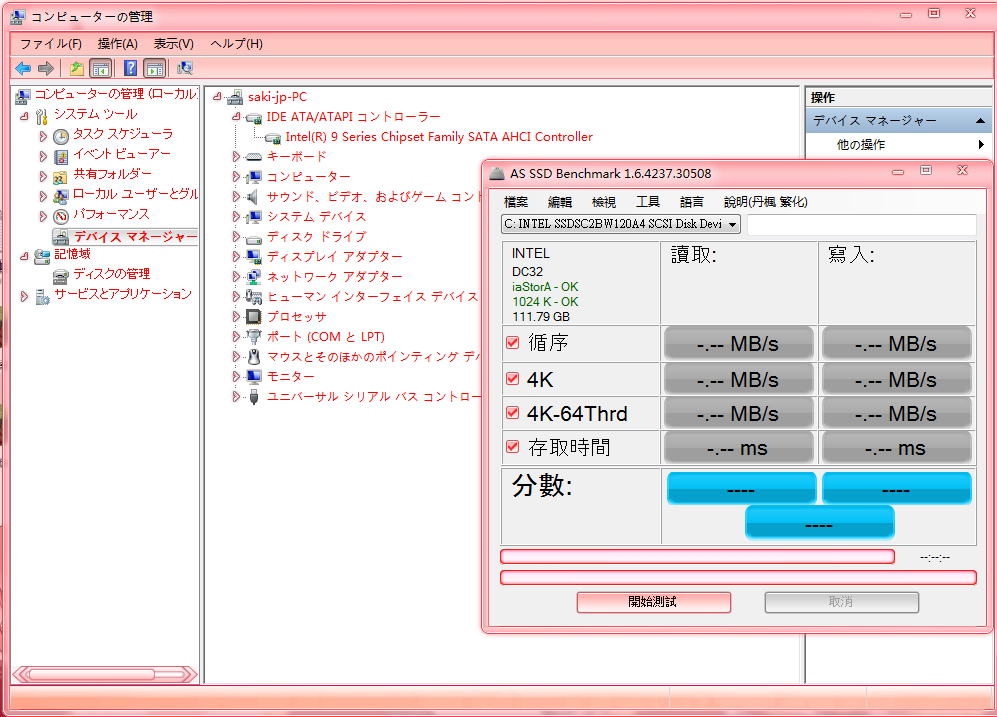Click the Scan for hardware changes icon

[x=185, y=68]
